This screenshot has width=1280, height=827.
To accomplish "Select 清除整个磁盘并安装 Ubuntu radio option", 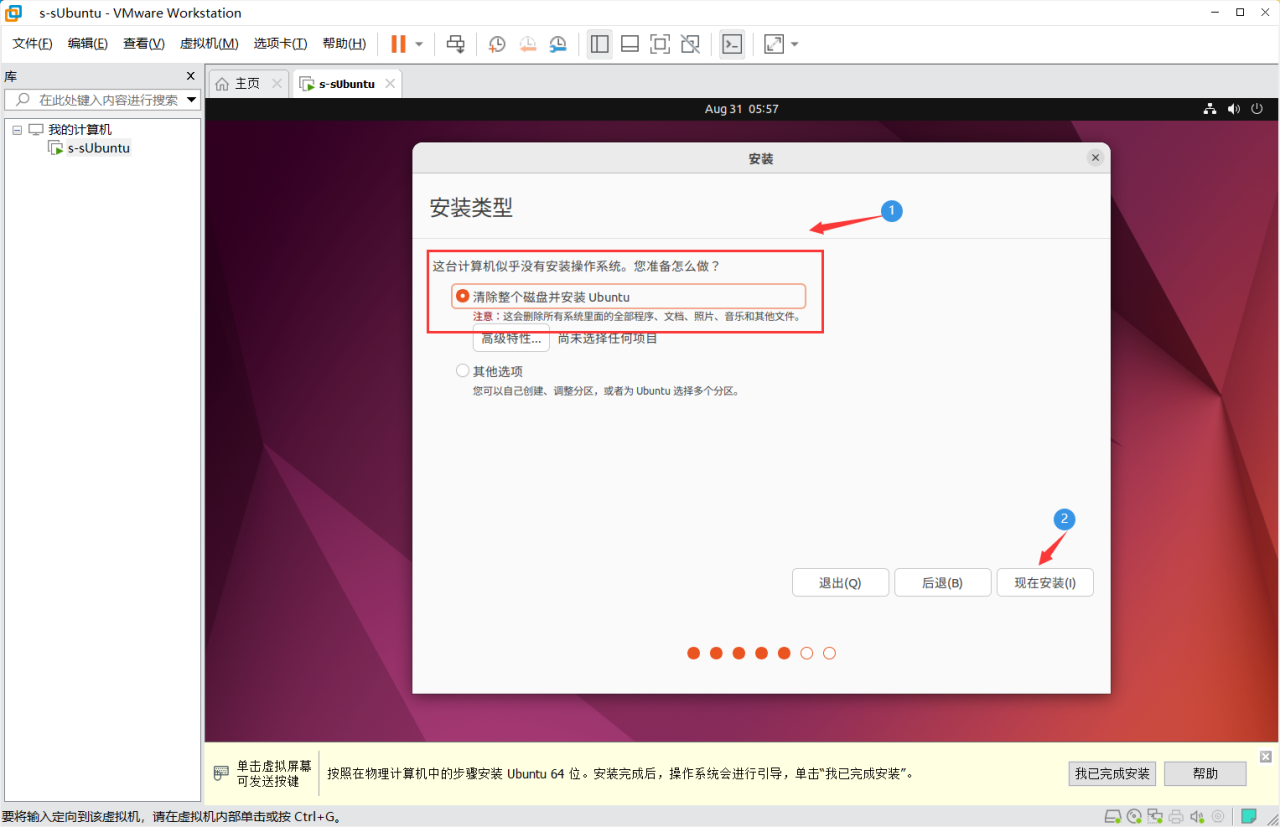I will (x=462, y=296).
